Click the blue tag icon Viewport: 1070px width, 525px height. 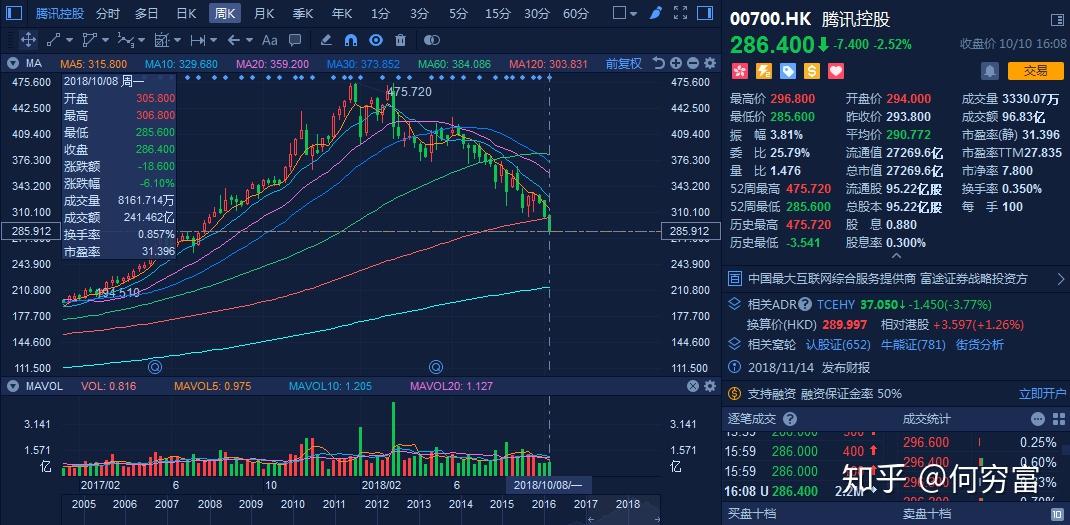tap(787, 70)
